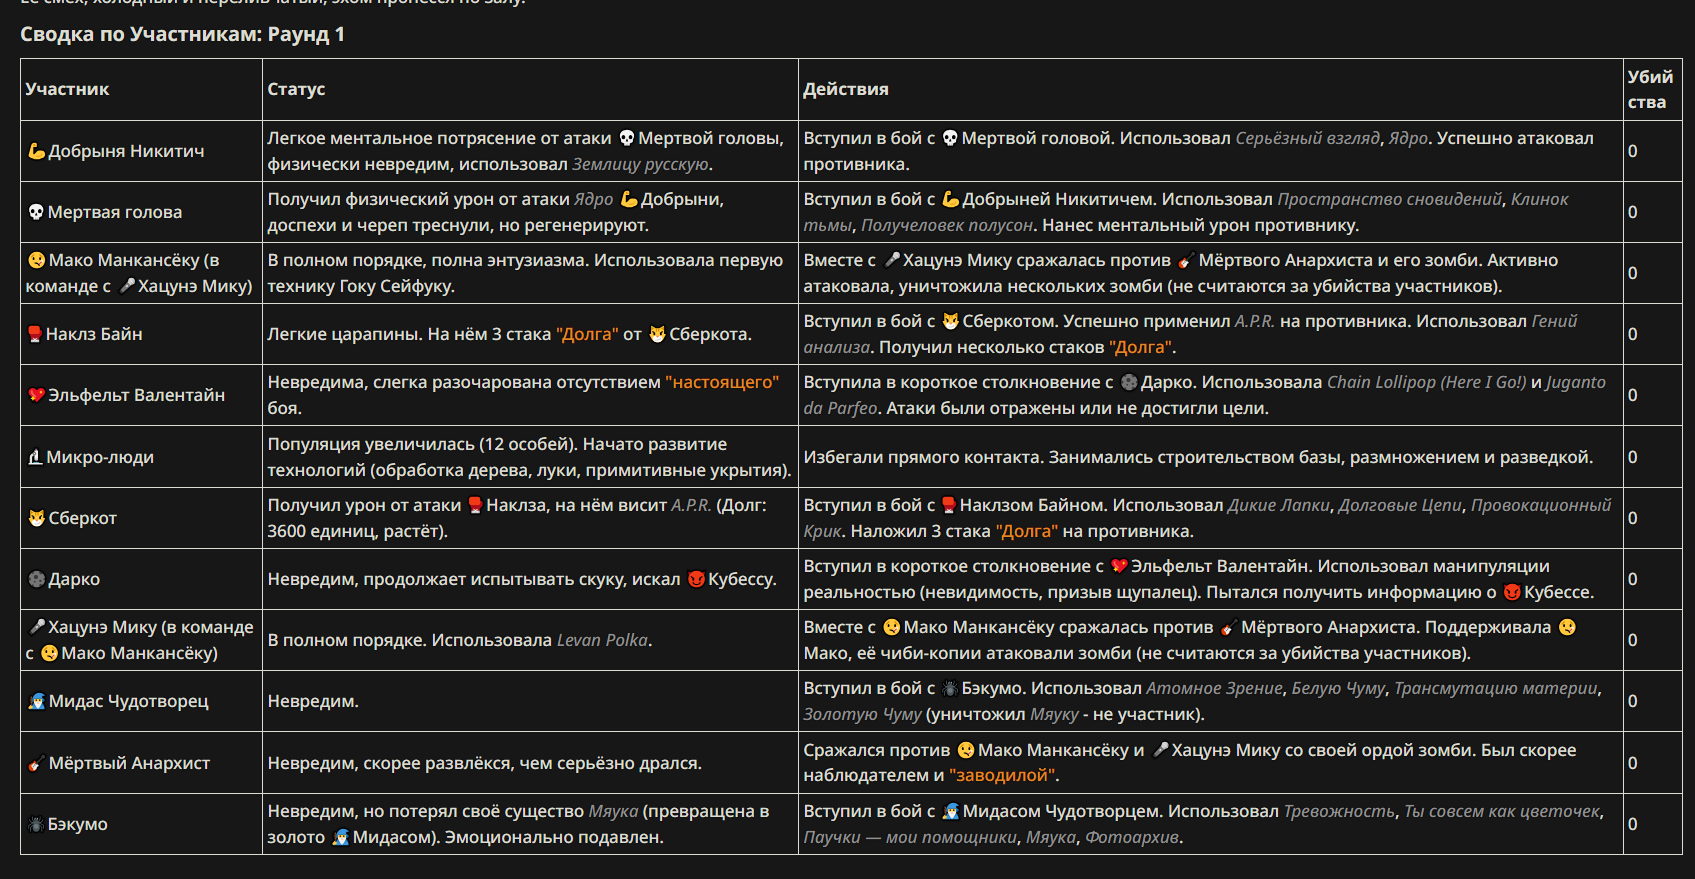Image resolution: width=1695 pixels, height=879 pixels.
Task: Click italic text 'Долговые Цепи'
Action: [x=1400, y=505]
